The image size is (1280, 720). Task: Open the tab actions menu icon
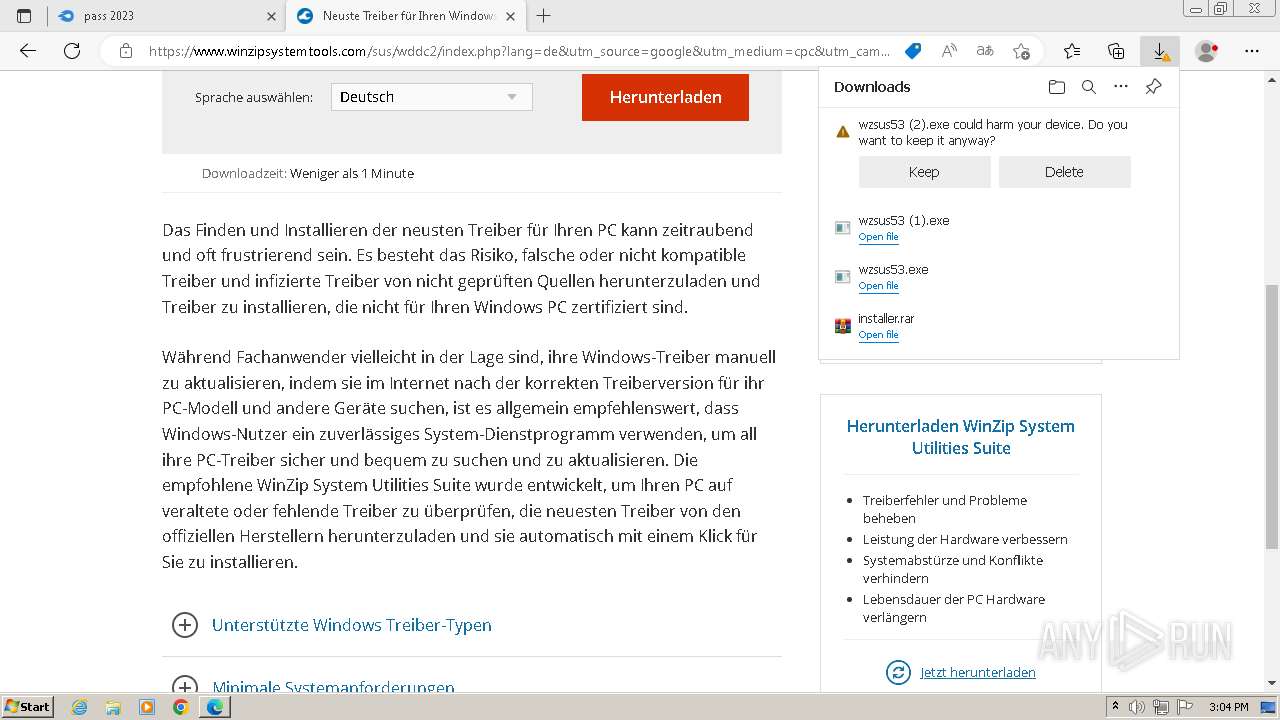tap(24, 16)
